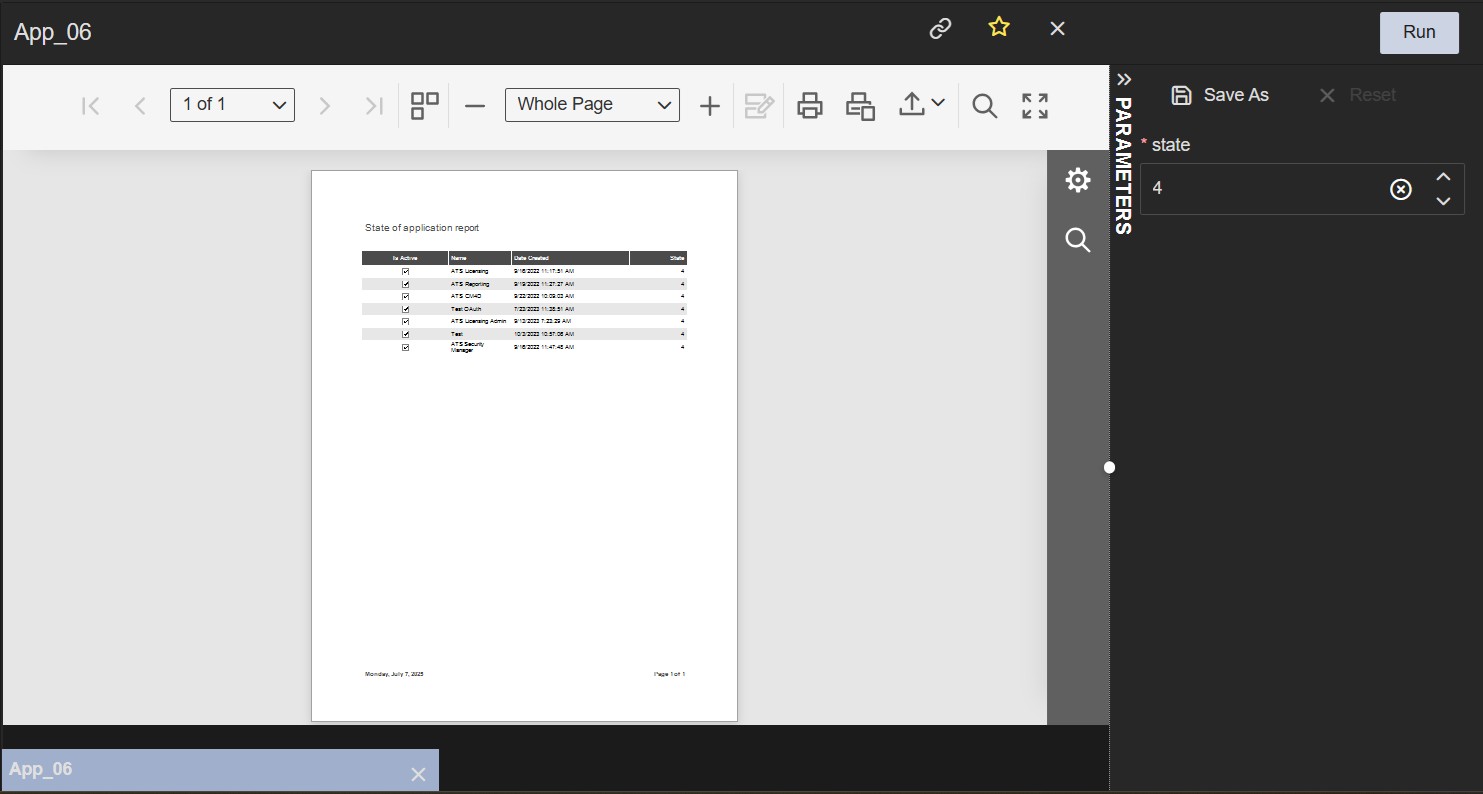Click the zoom in plus button
This screenshot has height=794, width=1483.
pyautogui.click(x=709, y=106)
